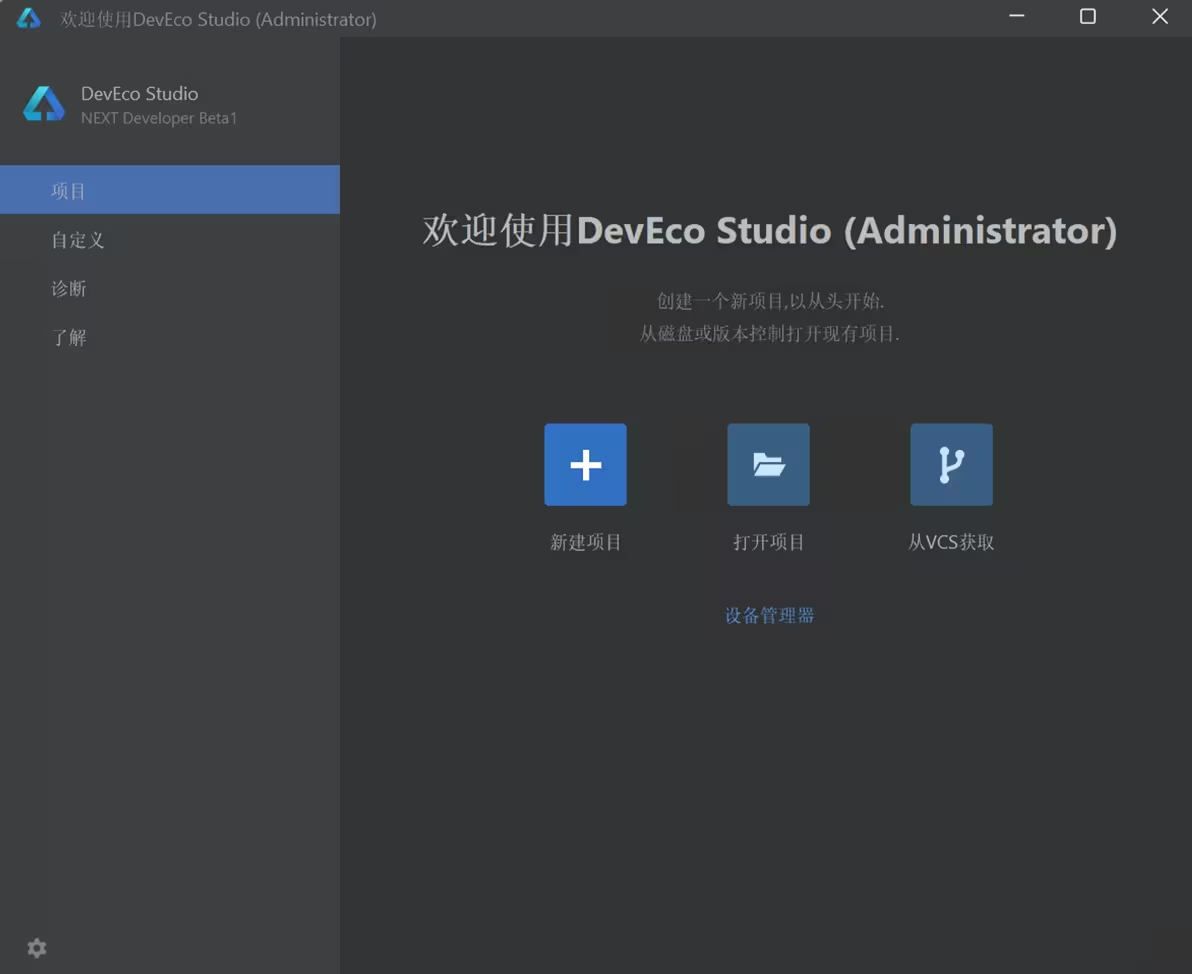
Task: Open the settings gear in the sidebar
Action: (x=36, y=948)
